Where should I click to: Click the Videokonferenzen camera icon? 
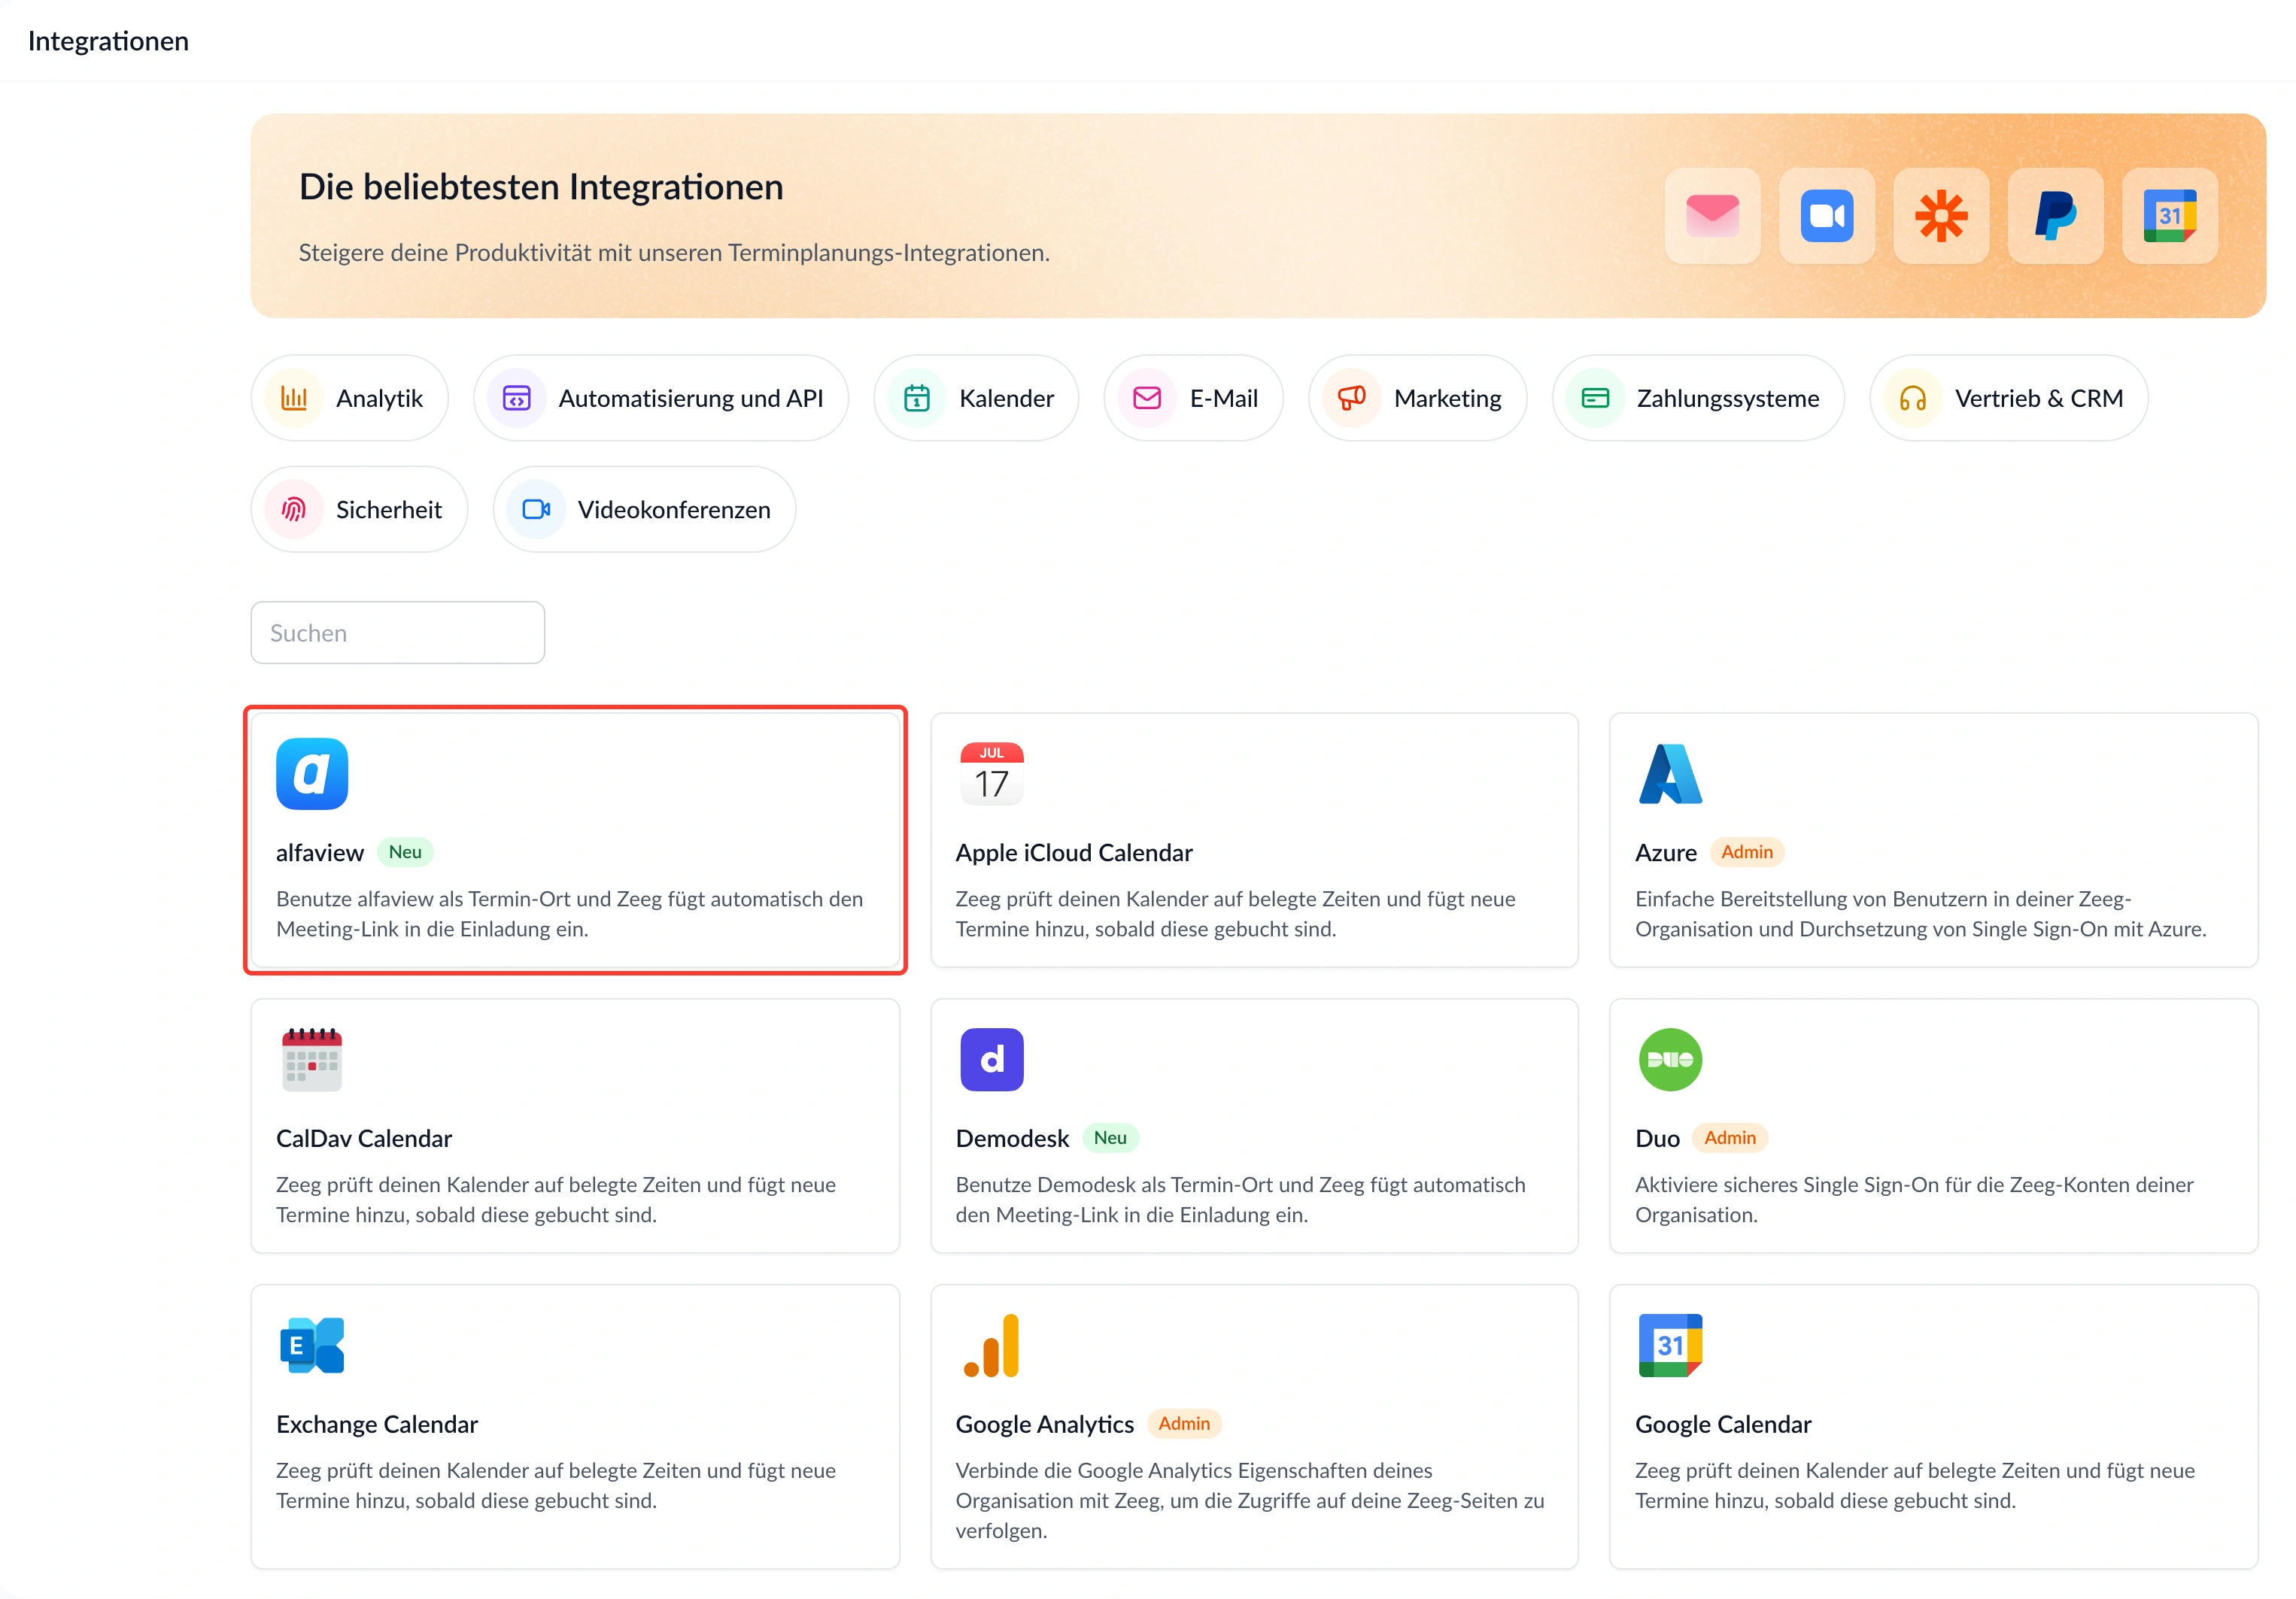[536, 509]
